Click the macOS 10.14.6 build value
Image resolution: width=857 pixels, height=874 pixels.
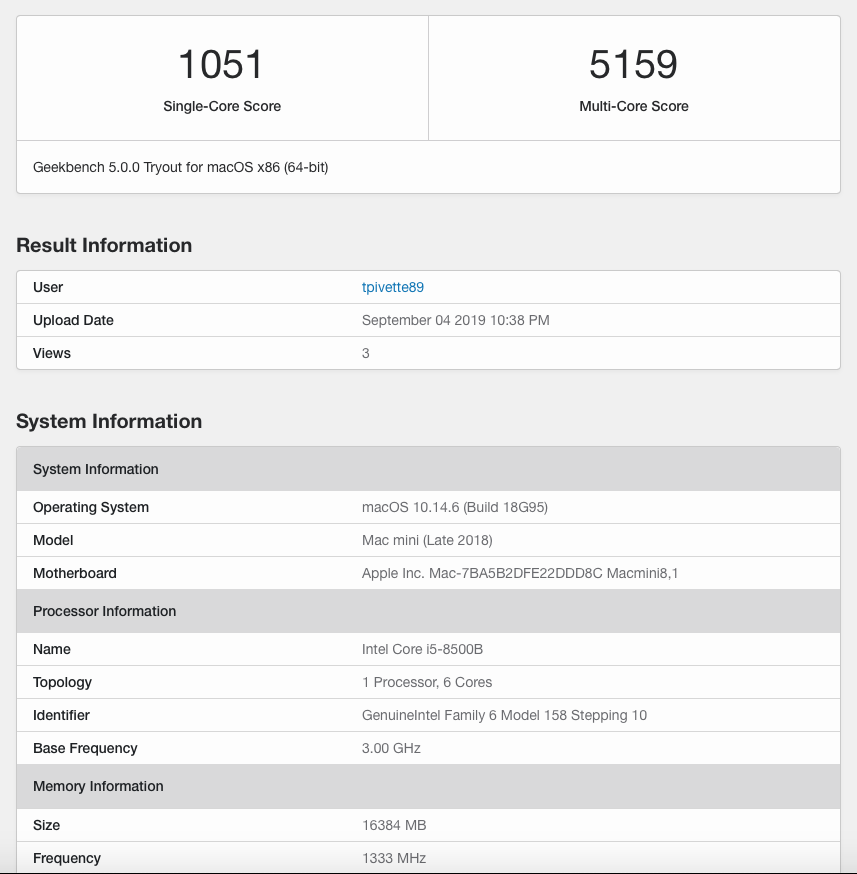pyautogui.click(x=455, y=507)
